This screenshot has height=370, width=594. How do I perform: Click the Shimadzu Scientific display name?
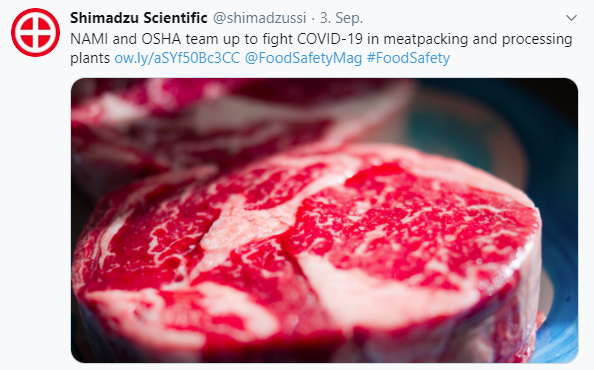(139, 18)
